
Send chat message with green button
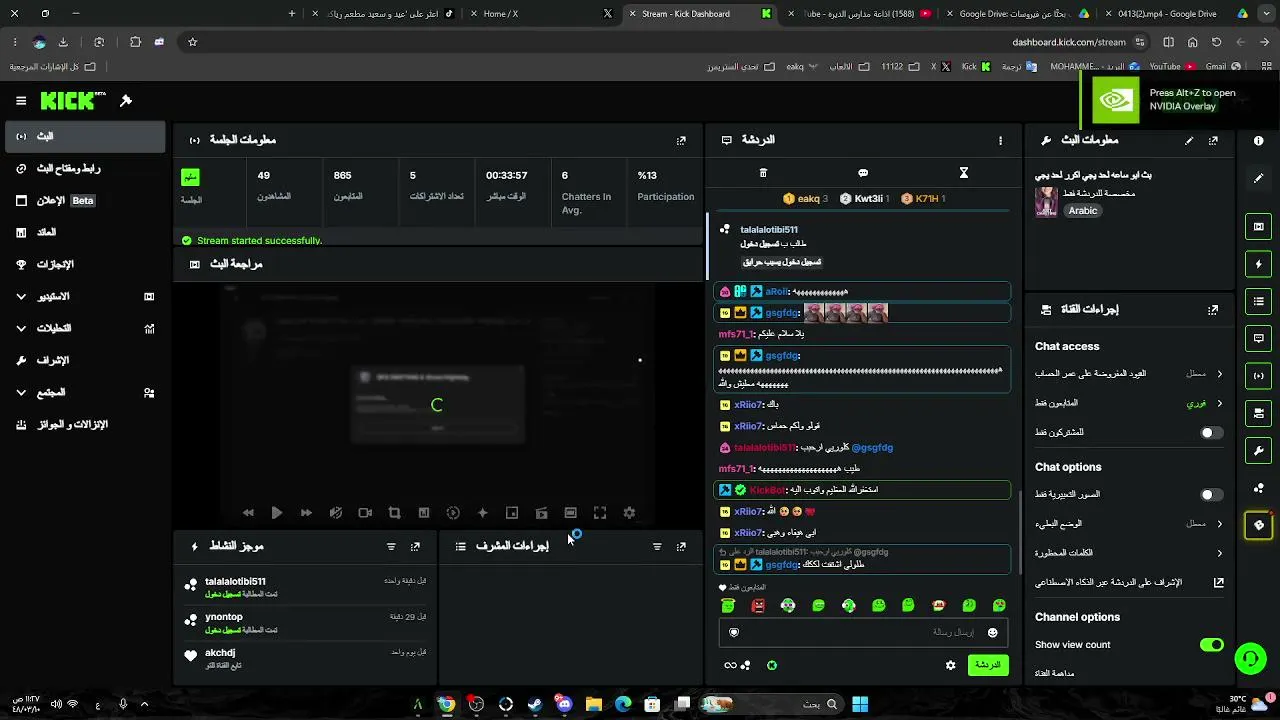(x=988, y=665)
